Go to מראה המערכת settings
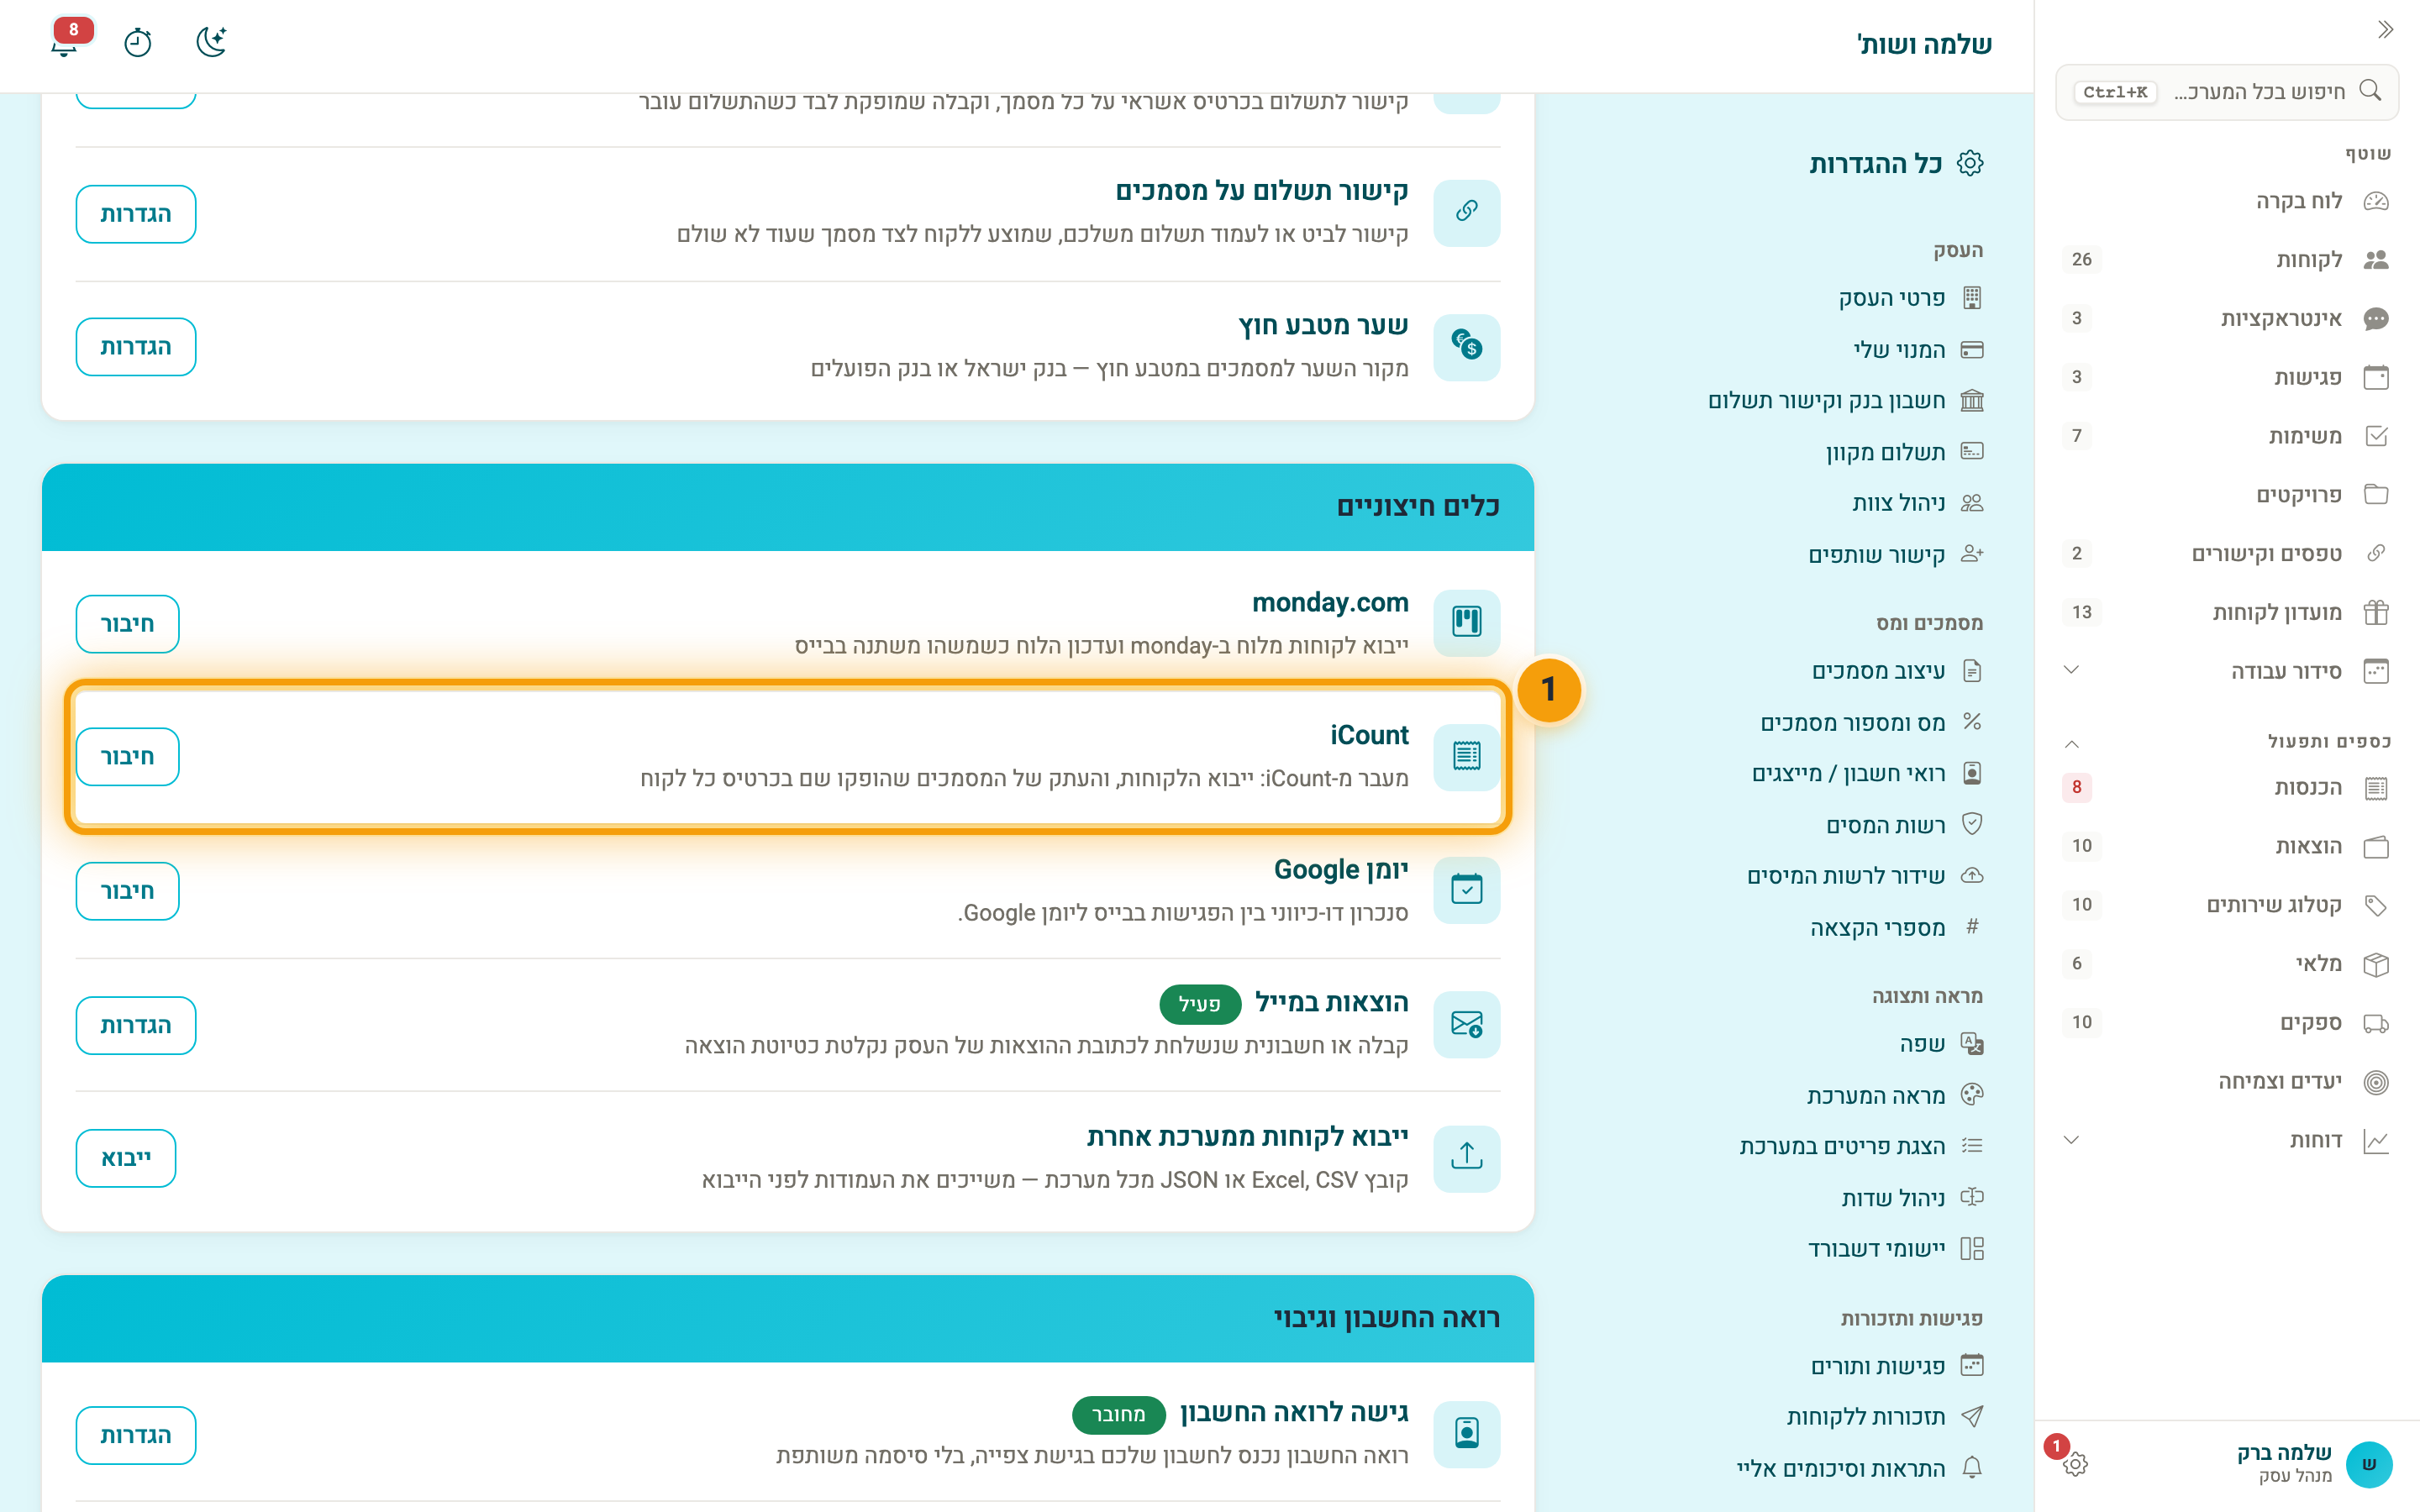 tap(1895, 1096)
